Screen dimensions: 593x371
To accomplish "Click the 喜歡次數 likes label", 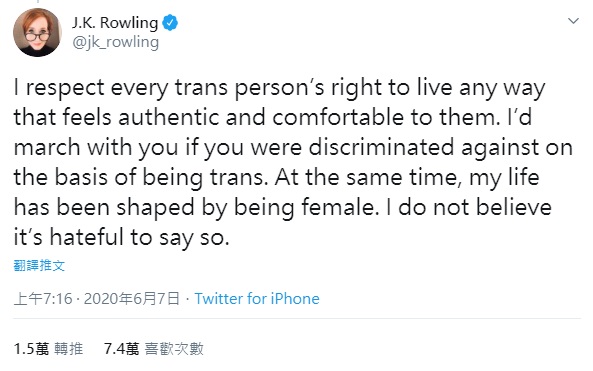I will pos(174,349).
